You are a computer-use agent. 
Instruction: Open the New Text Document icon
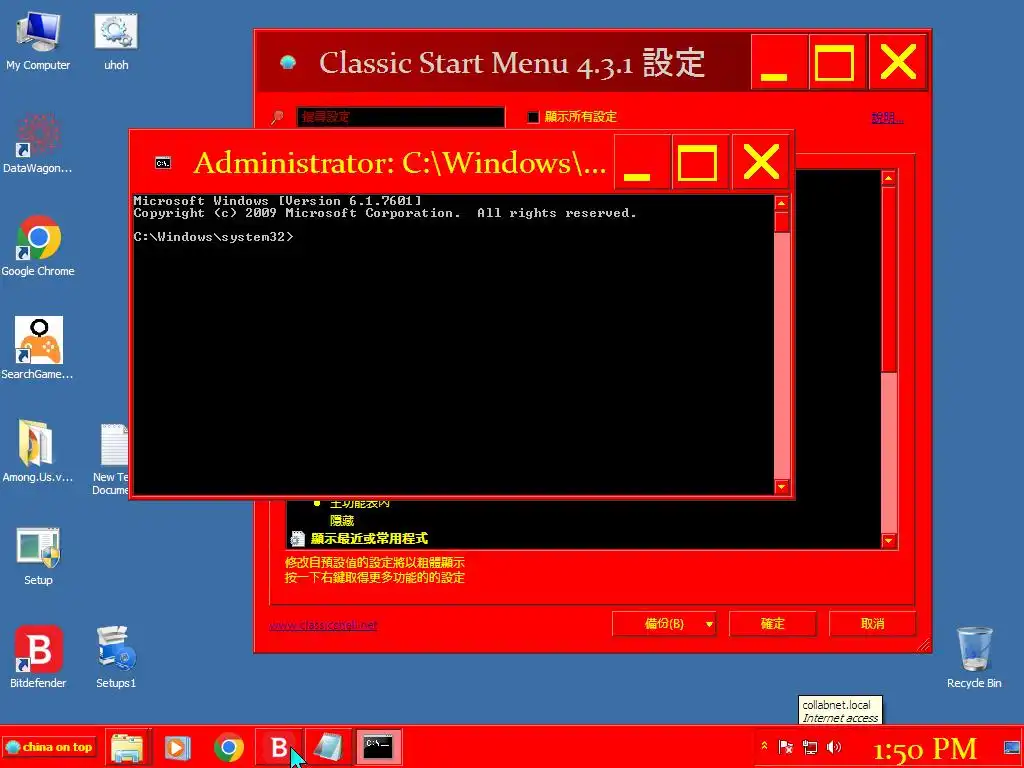click(112, 458)
